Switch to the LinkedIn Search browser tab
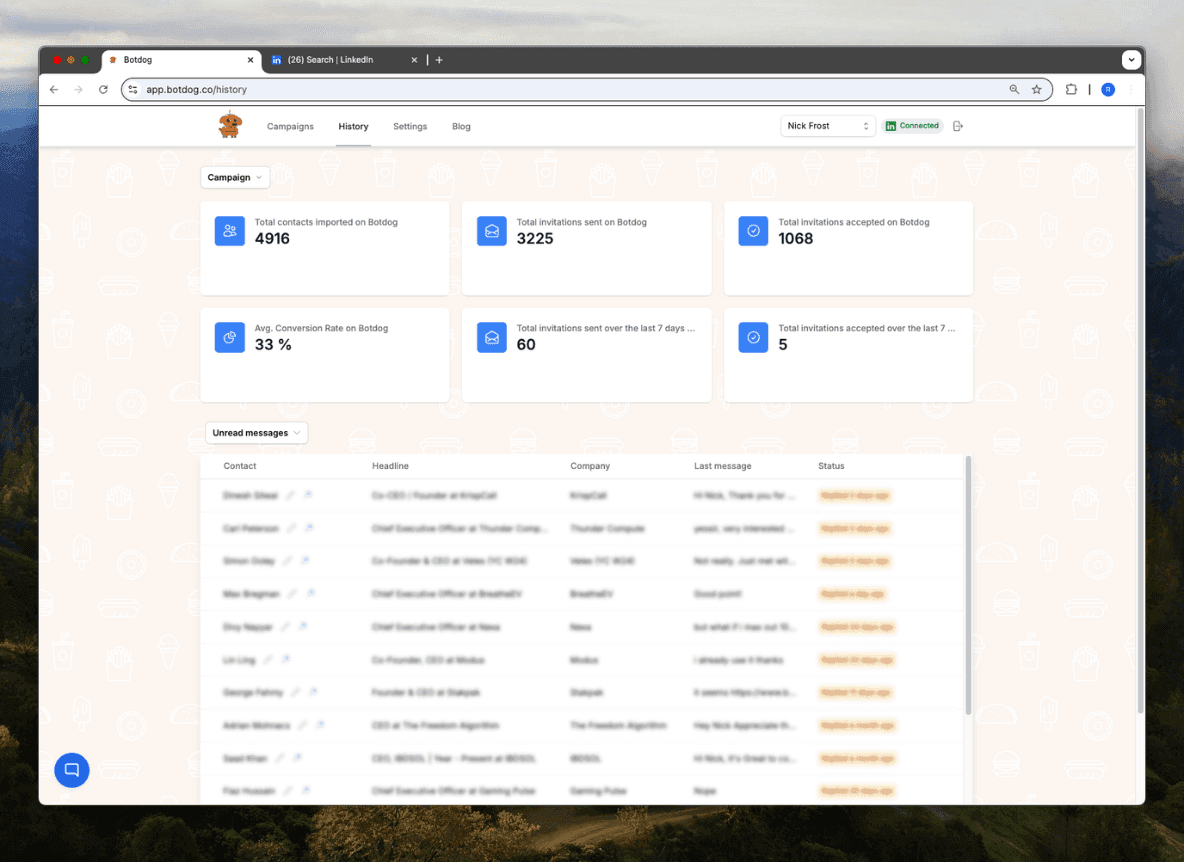The image size is (1184, 862). (x=340, y=60)
